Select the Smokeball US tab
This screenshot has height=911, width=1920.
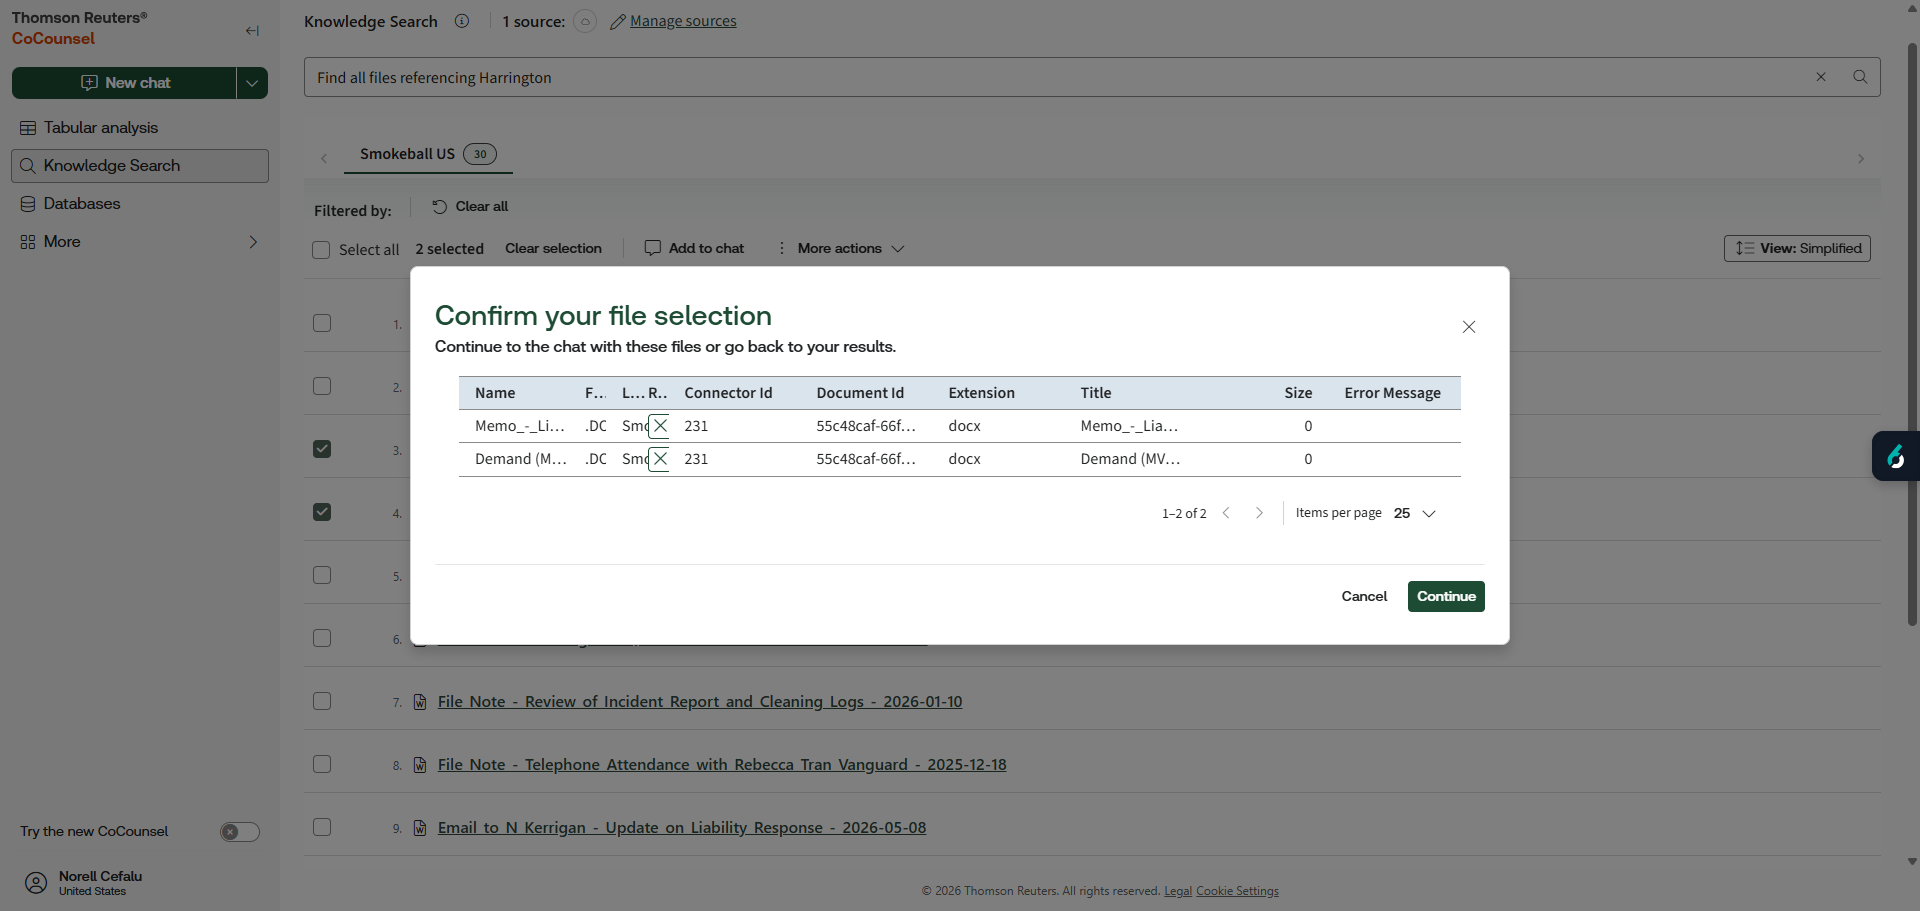point(428,154)
